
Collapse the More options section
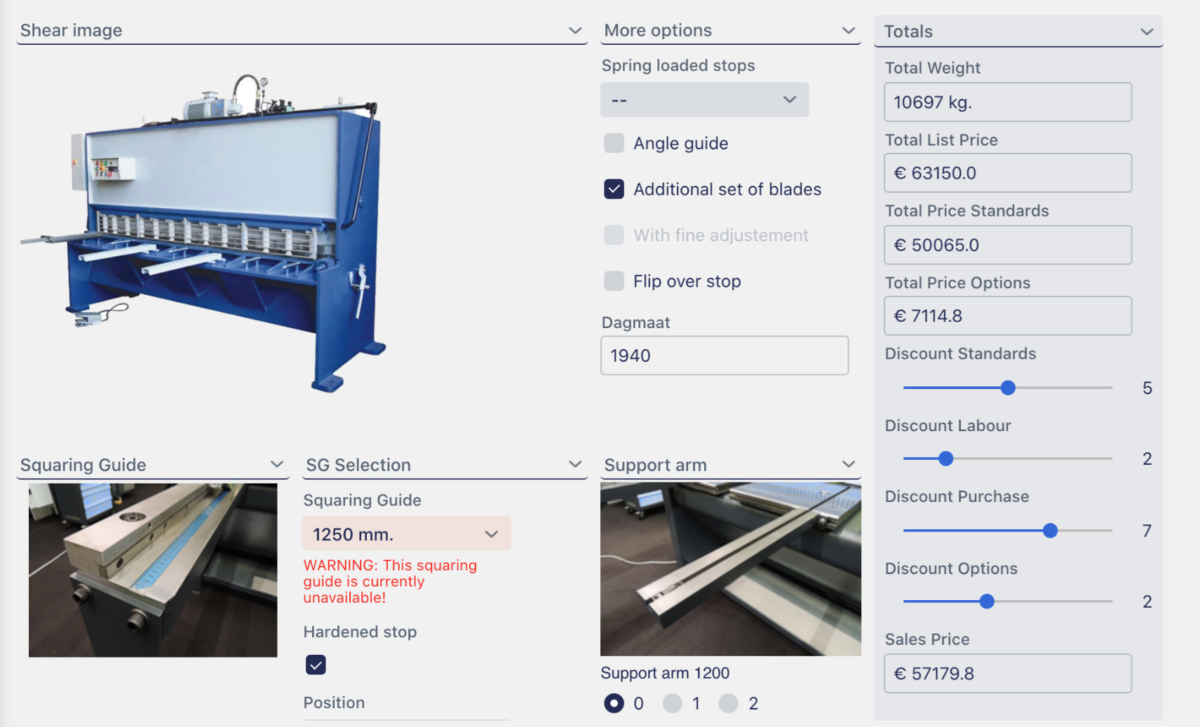click(849, 31)
